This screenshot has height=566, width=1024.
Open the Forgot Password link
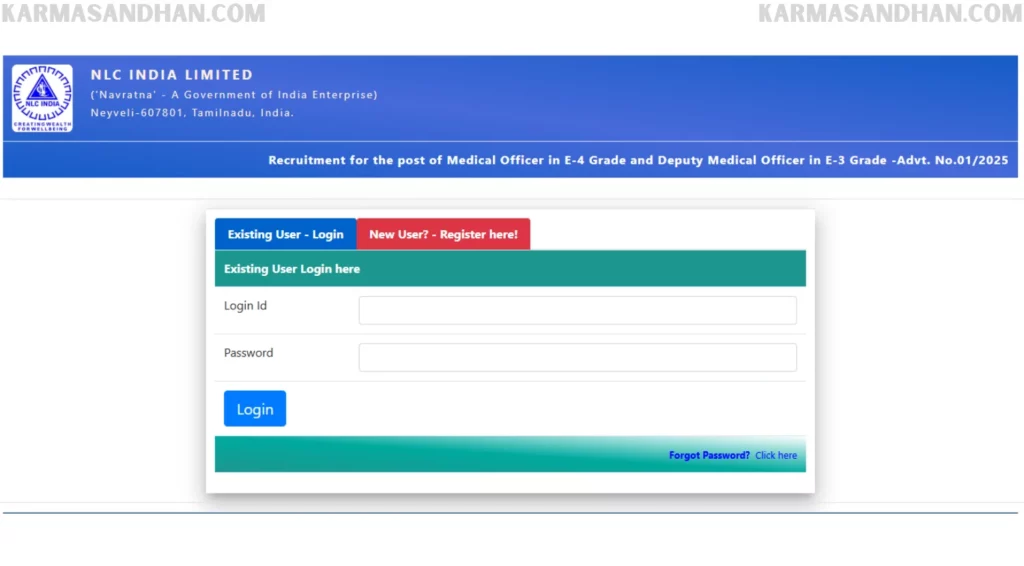pos(709,455)
